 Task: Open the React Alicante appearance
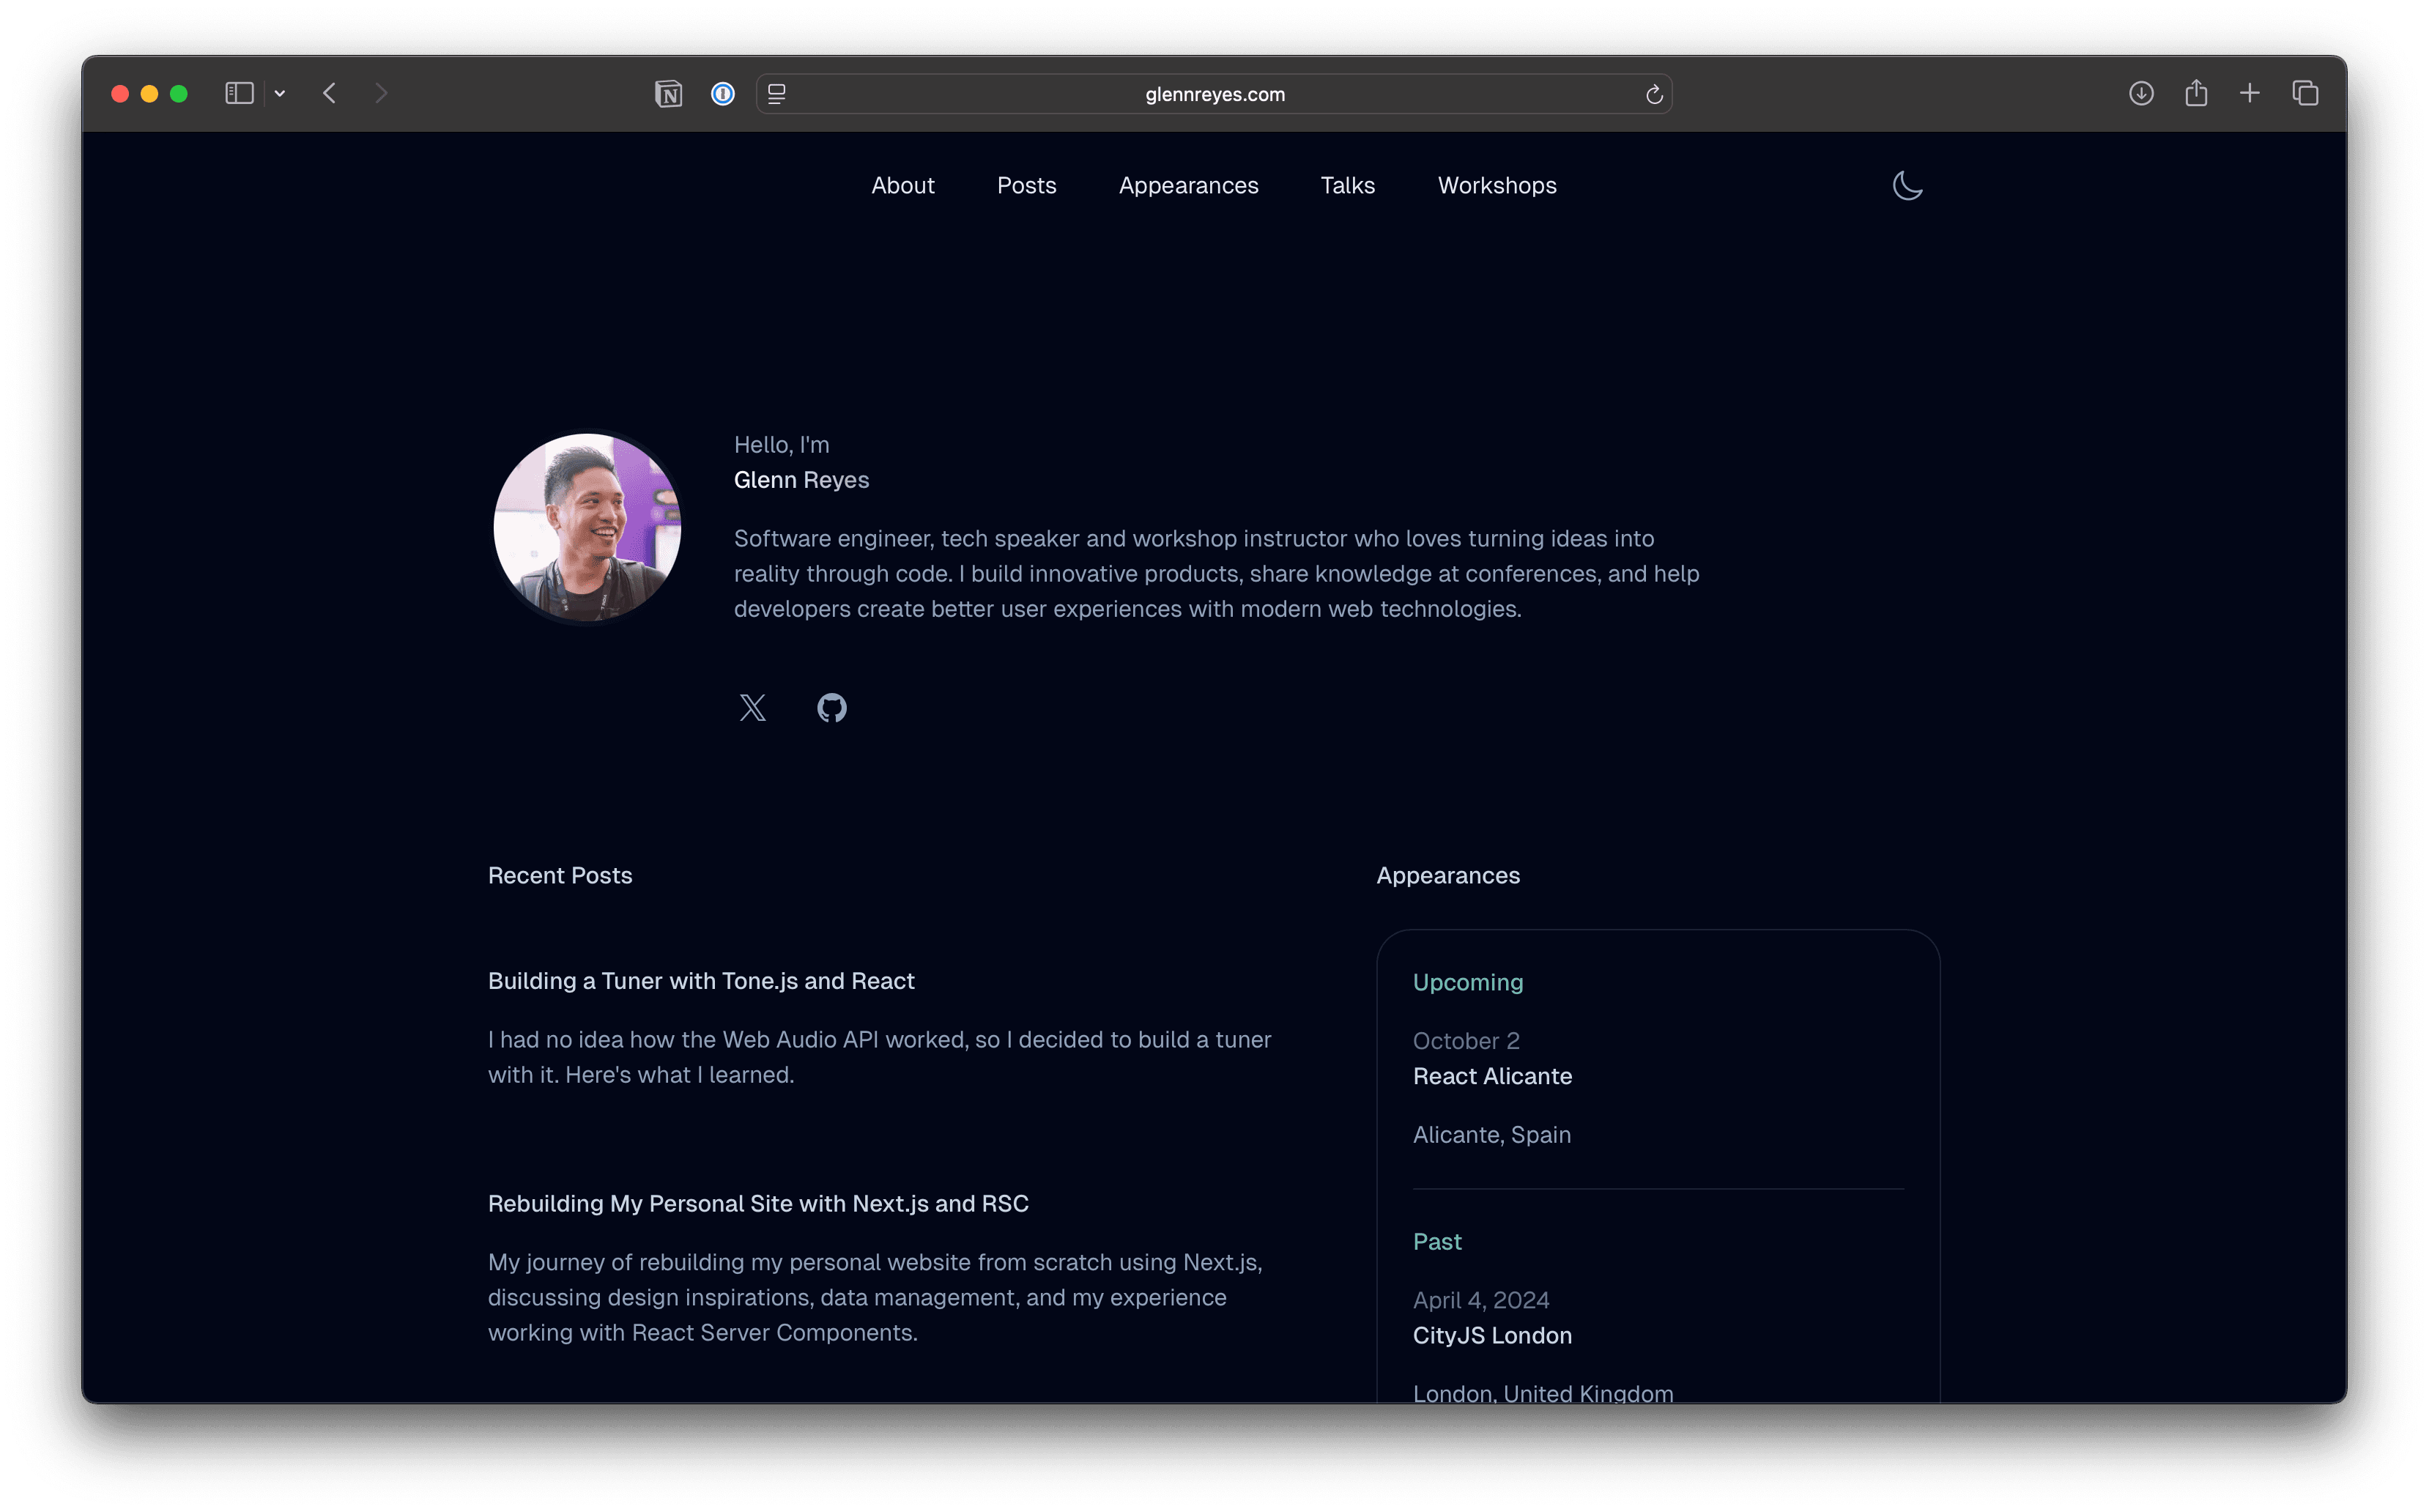tap(1492, 1076)
